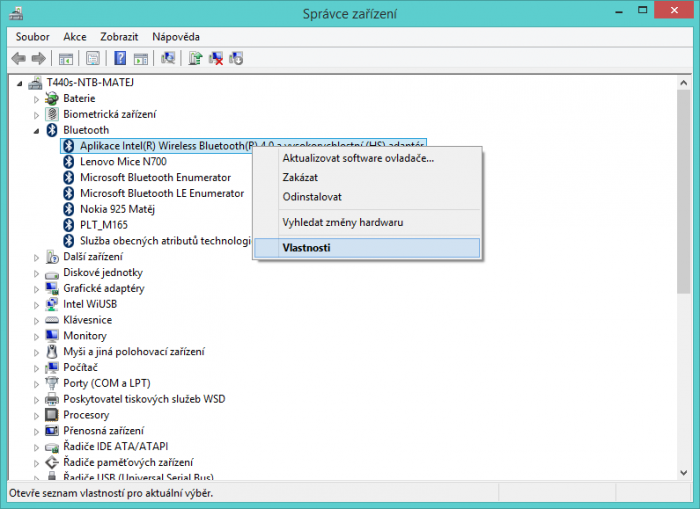Collapse the T440s-NTB-MATEJ root node
The image size is (700, 509).
(22, 83)
